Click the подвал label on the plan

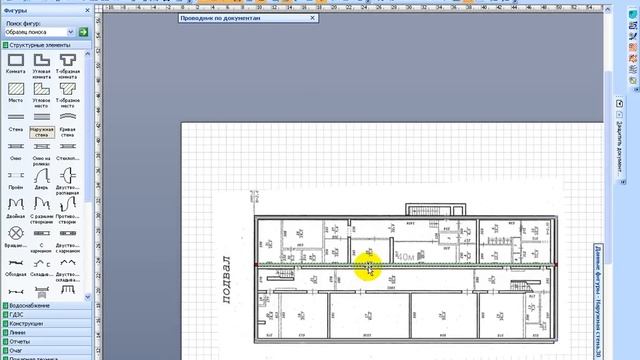tap(227, 280)
